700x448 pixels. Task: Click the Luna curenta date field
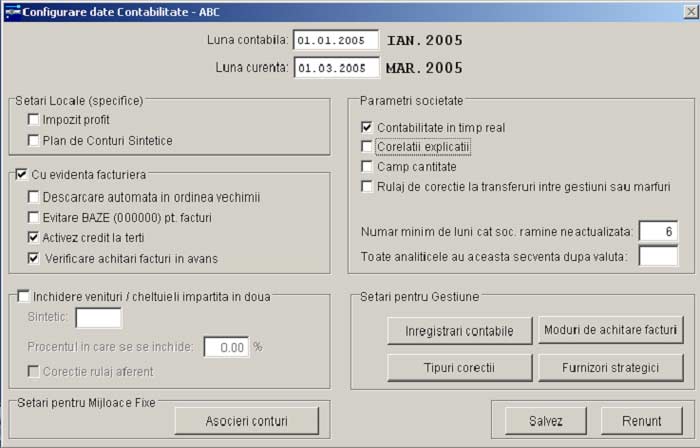(x=336, y=67)
